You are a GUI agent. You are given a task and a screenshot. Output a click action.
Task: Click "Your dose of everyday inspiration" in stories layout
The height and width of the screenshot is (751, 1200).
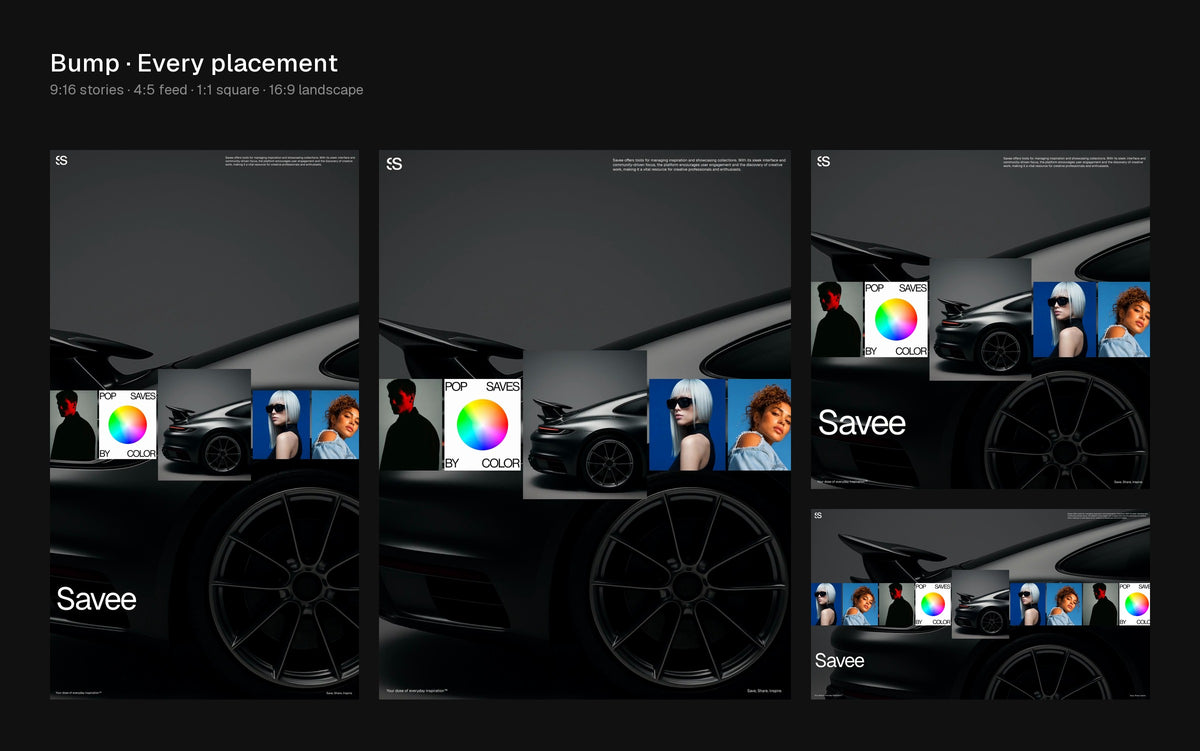point(79,691)
